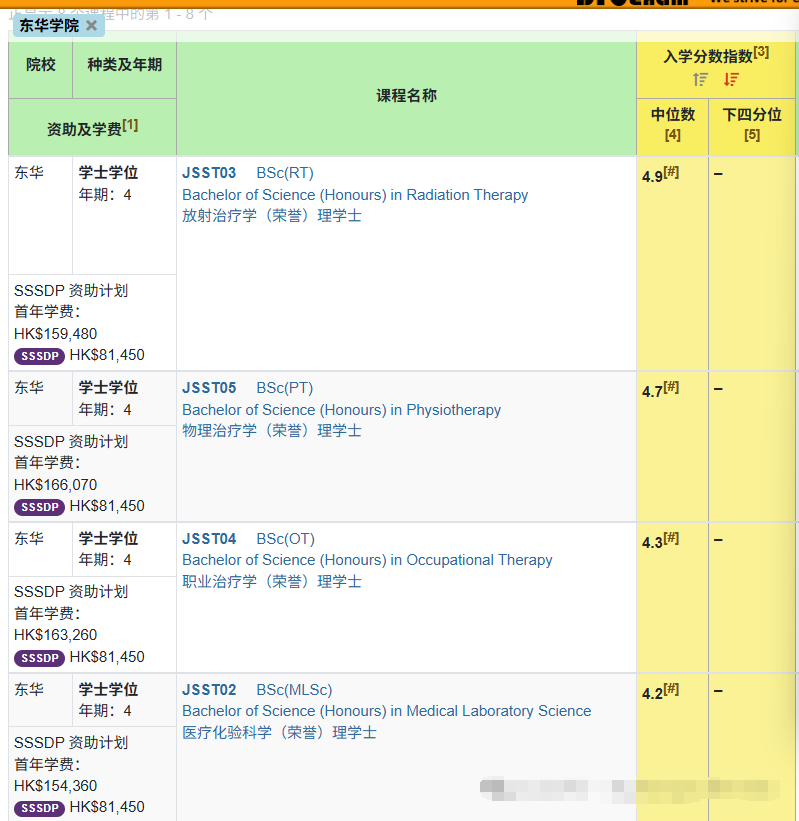Click the 课程名称 column header
The width and height of the screenshot is (799, 821).
pyautogui.click(x=406, y=96)
